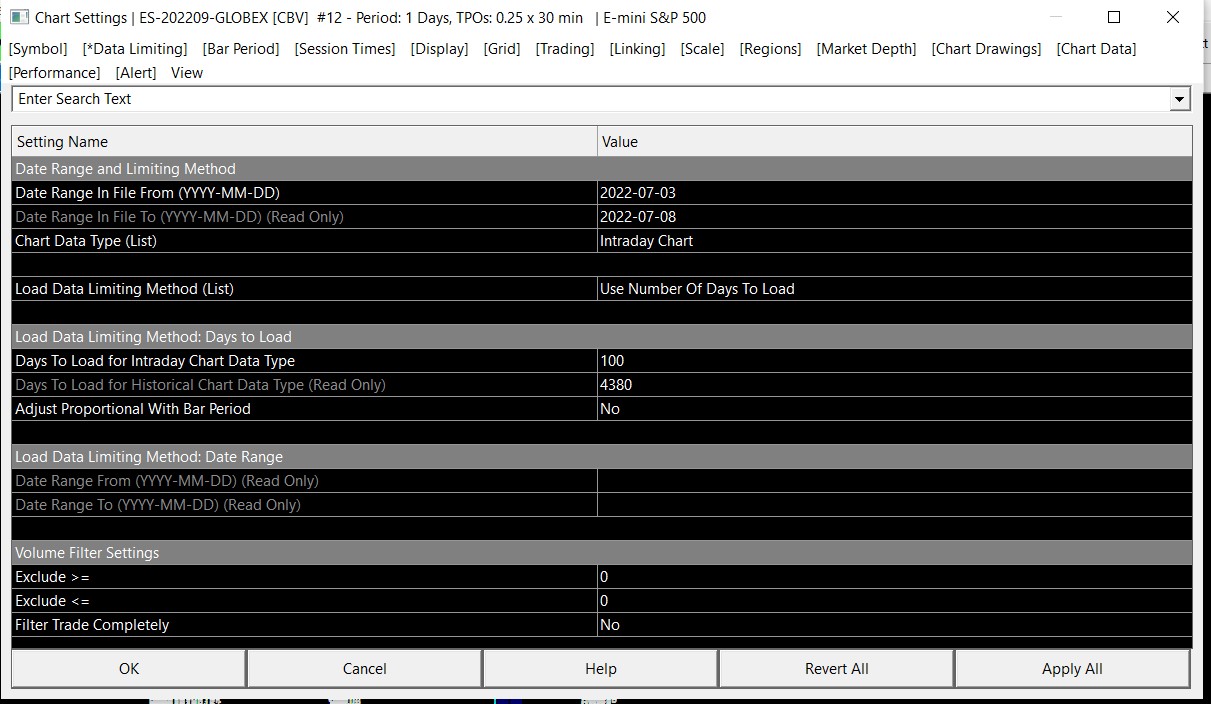Select the [Alert] tab
This screenshot has width=1211, height=704.
coord(136,73)
